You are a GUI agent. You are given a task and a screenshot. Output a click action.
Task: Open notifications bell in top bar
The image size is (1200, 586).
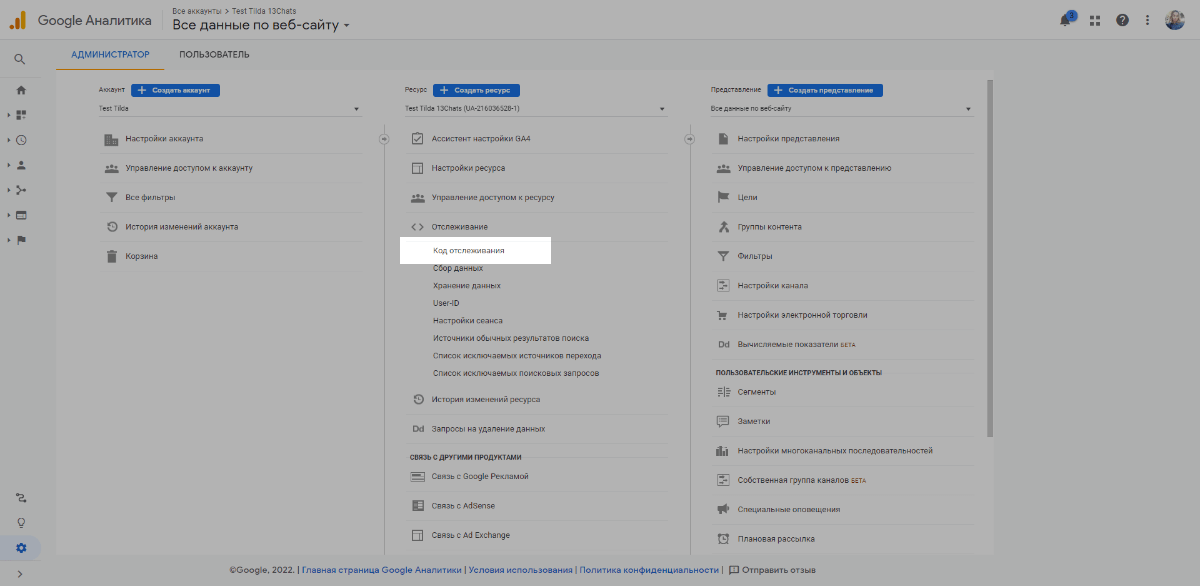[x=1066, y=20]
